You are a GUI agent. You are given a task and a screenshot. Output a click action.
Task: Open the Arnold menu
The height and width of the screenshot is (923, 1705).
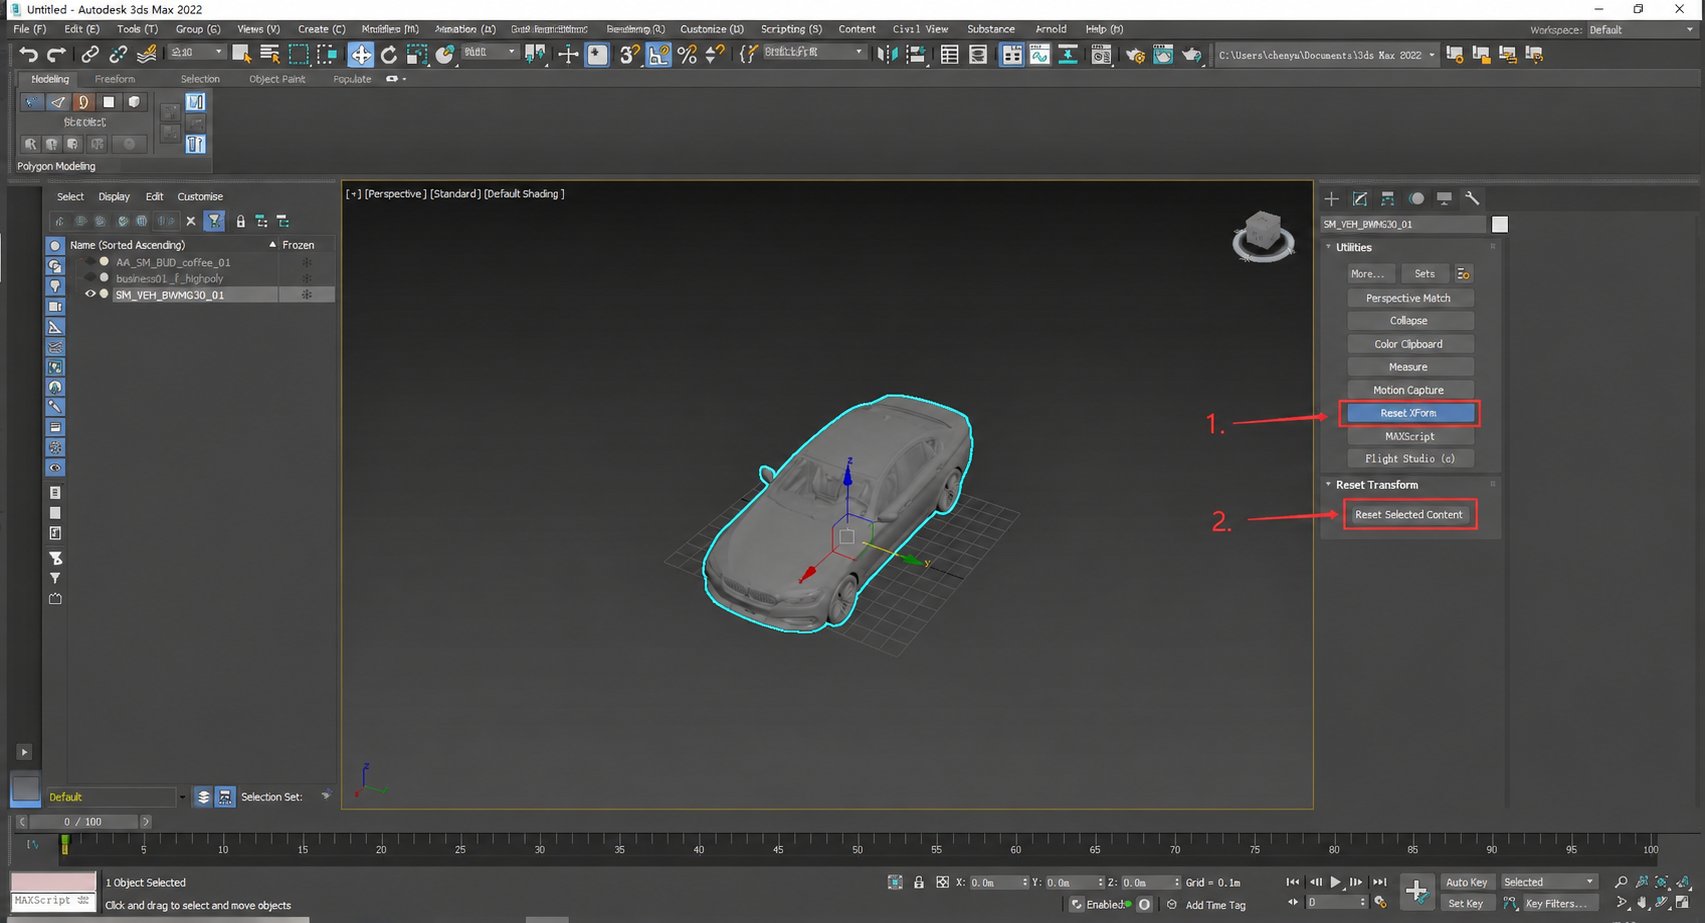click(1051, 30)
